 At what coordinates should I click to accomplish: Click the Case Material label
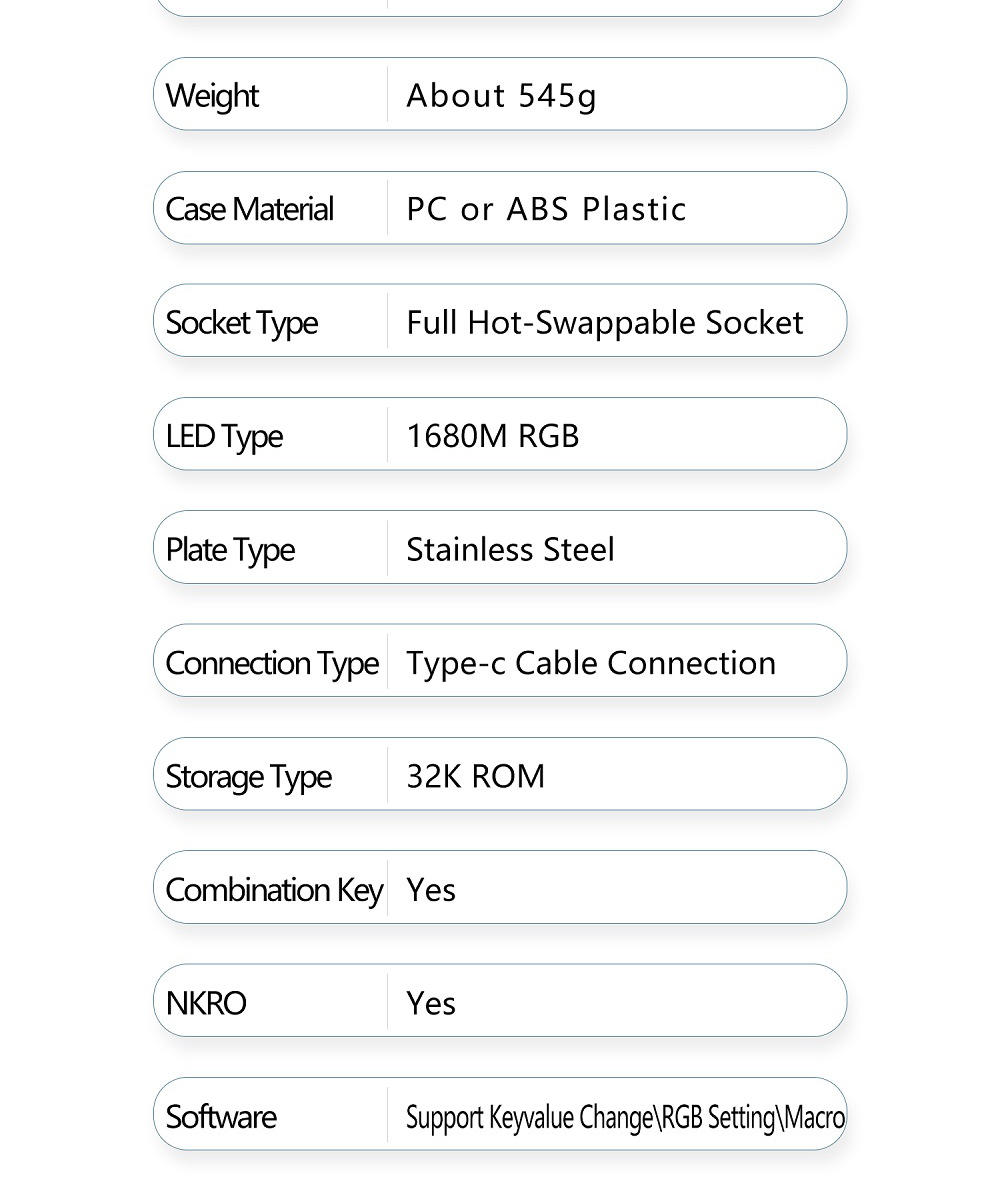(249, 209)
